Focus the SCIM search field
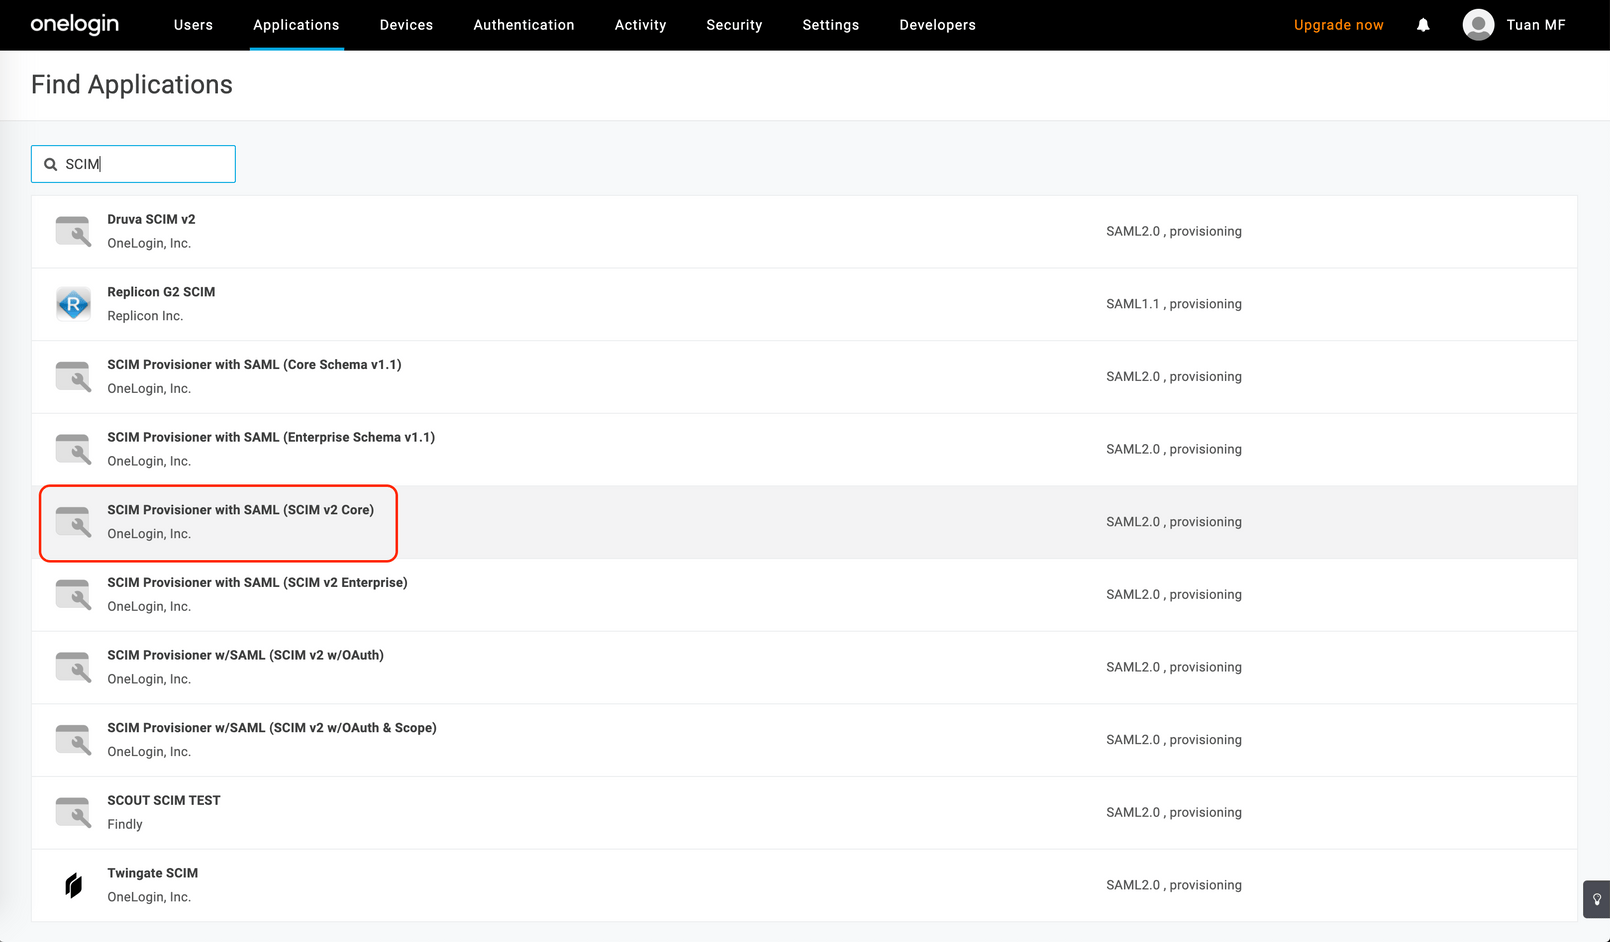Viewport: 1610px width, 942px height. (133, 164)
